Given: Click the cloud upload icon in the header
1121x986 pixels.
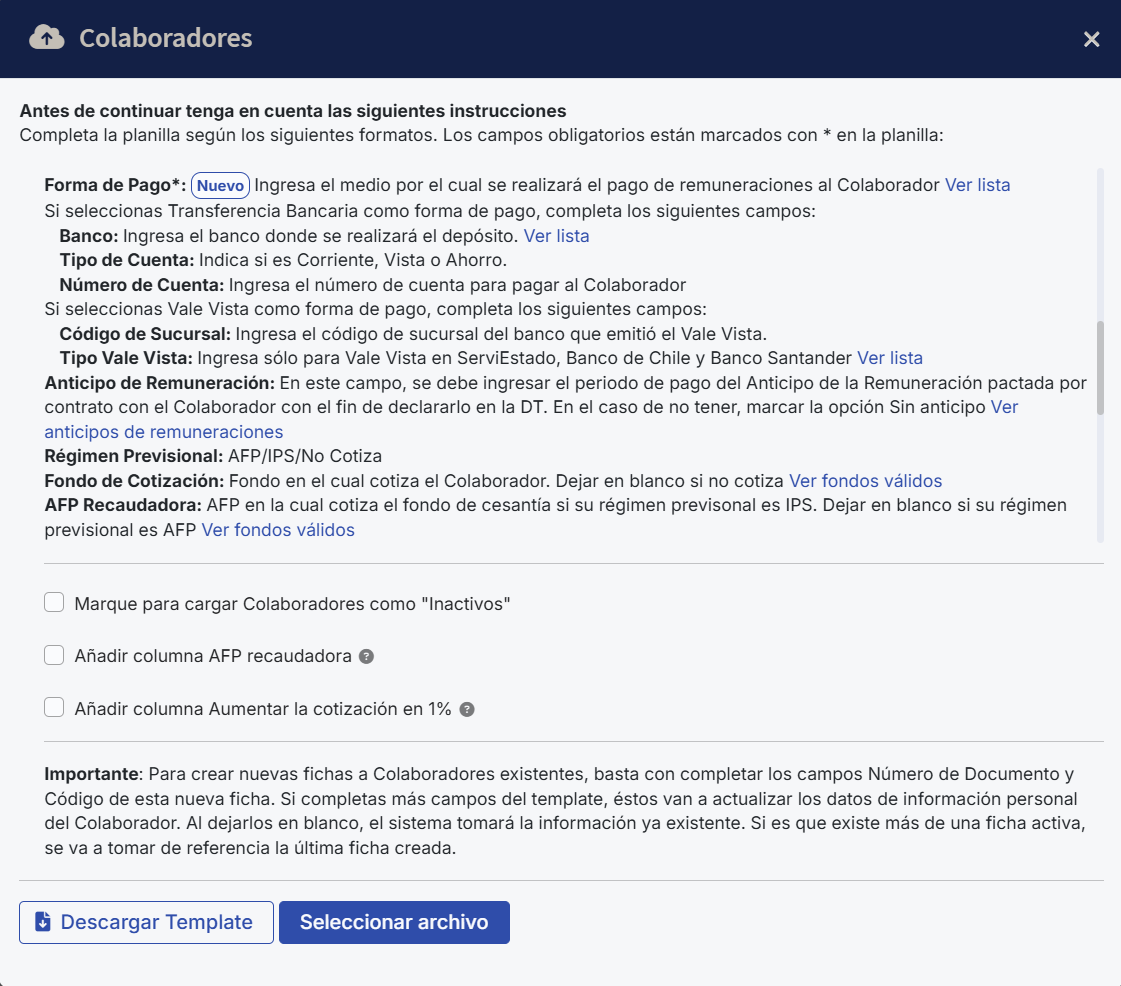Looking at the screenshot, I should coord(45,39).
